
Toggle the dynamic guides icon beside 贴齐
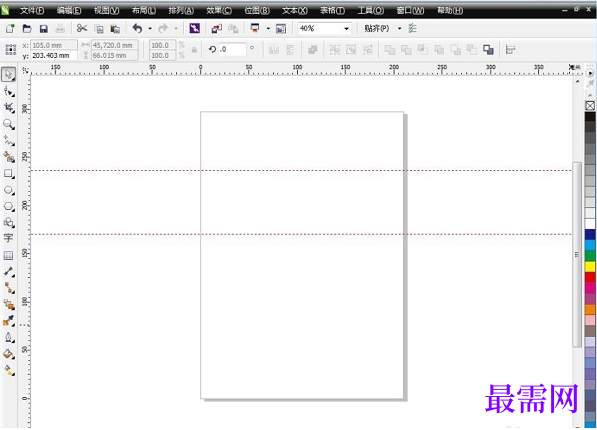(x=413, y=28)
